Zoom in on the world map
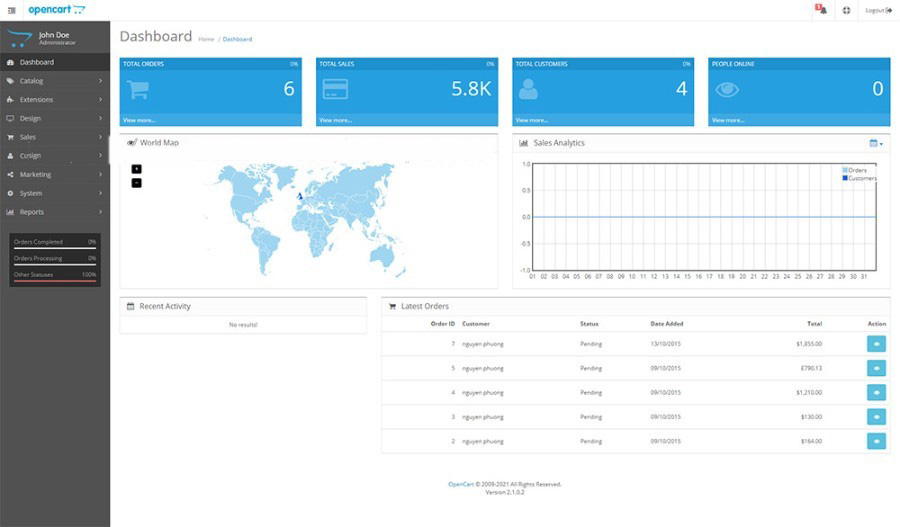900x527 pixels. click(x=137, y=168)
